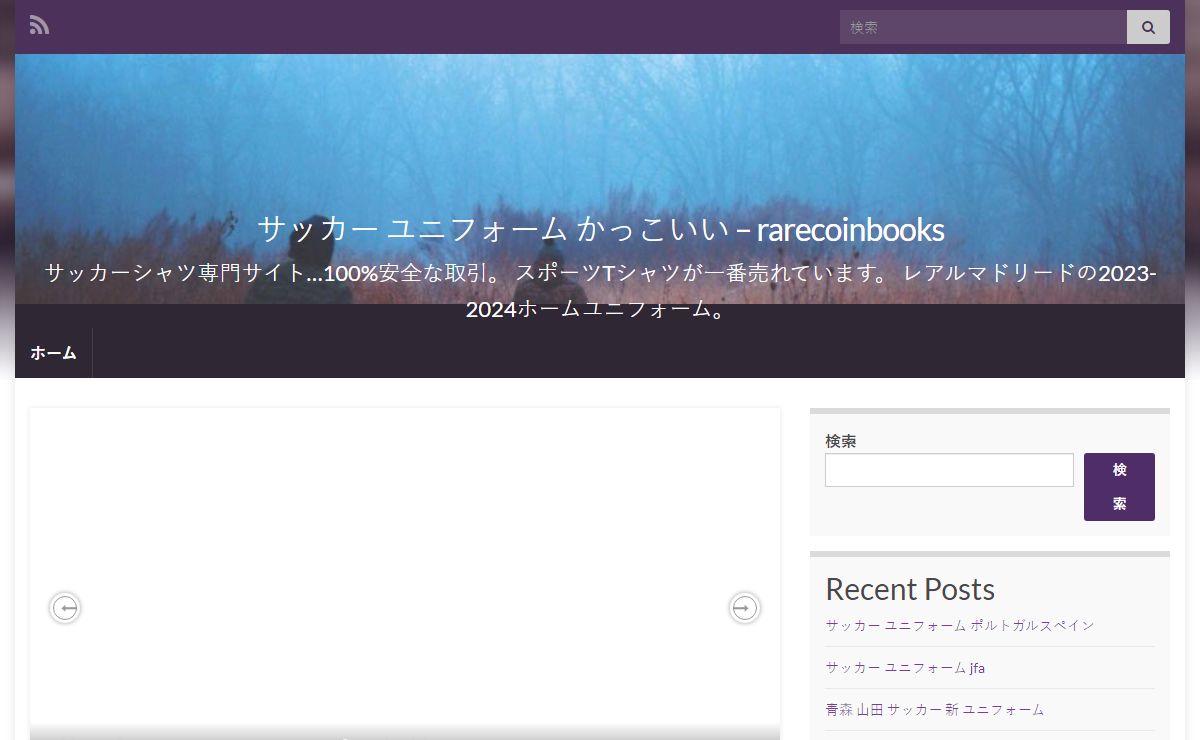
Task: Advance slider with right arrow
Action: point(744,608)
